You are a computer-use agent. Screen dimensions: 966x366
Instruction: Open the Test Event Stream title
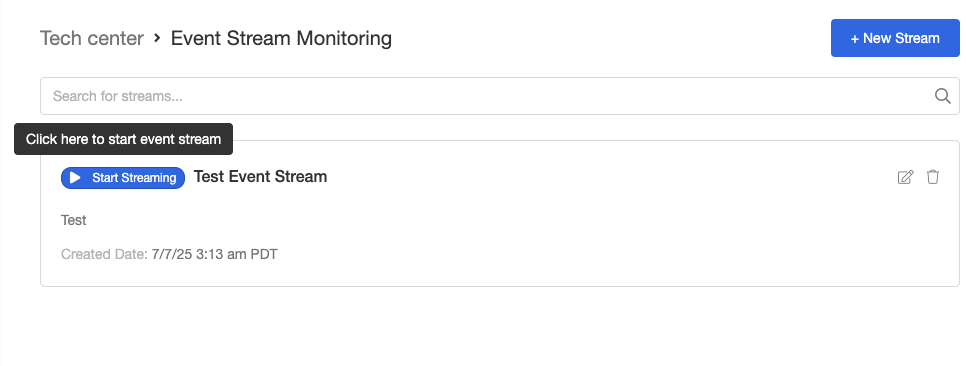point(261,177)
